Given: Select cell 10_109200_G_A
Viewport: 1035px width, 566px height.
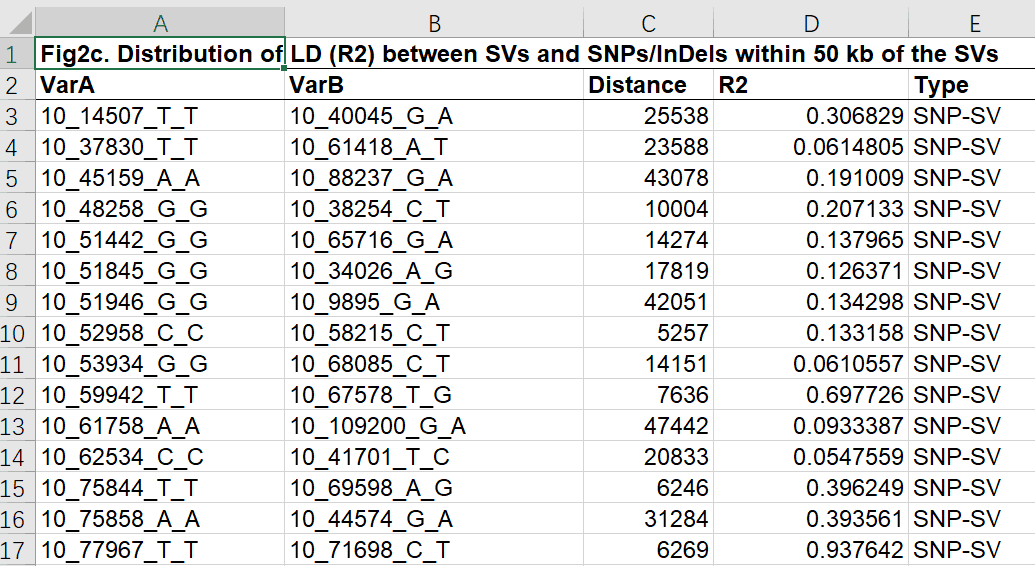Looking at the screenshot, I should [434, 425].
